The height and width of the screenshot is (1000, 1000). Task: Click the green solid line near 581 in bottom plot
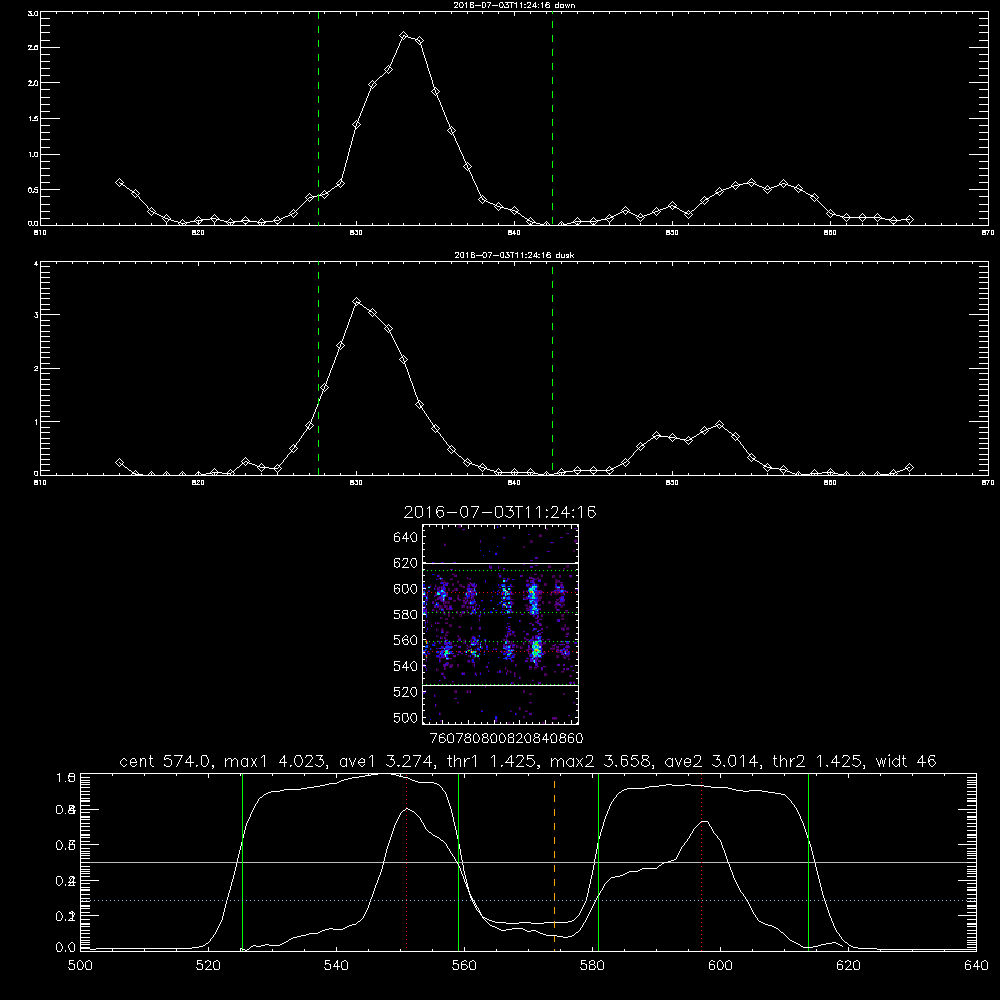[598, 861]
